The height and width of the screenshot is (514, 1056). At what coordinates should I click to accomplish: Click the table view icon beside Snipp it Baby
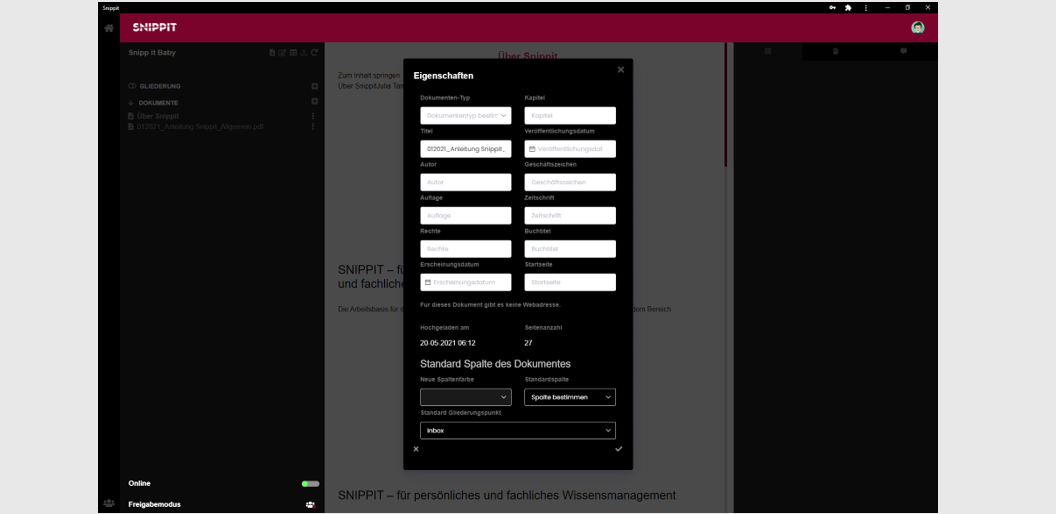pyautogui.click(x=293, y=53)
